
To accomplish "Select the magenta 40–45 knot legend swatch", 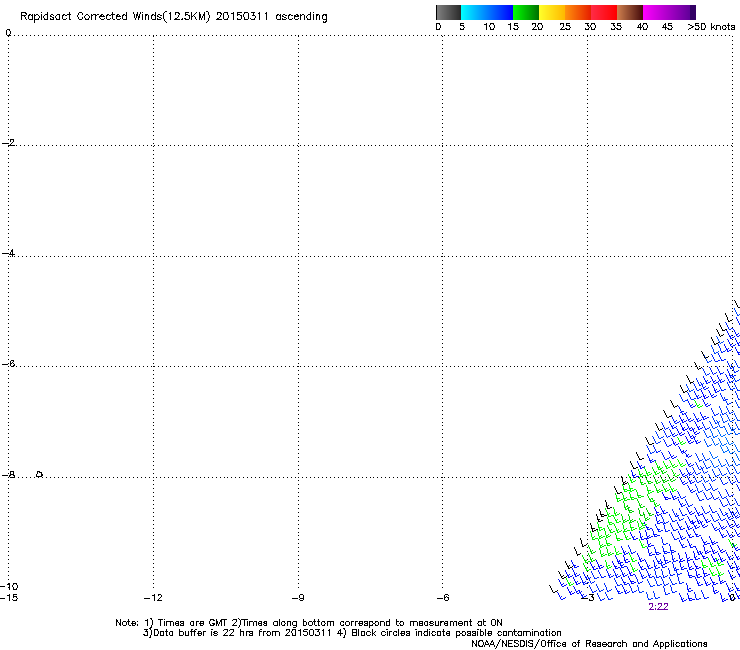I will pyautogui.click(x=656, y=12).
